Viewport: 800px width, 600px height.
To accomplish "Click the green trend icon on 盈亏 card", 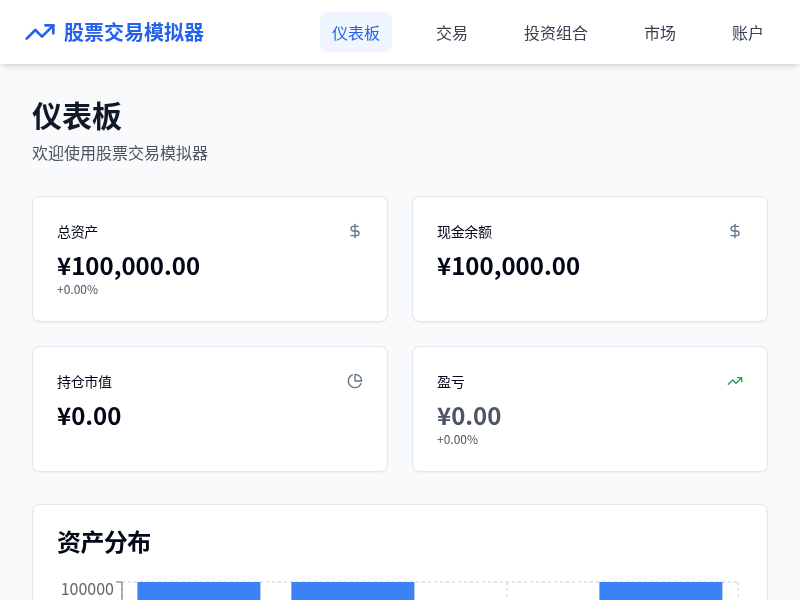I will (735, 381).
